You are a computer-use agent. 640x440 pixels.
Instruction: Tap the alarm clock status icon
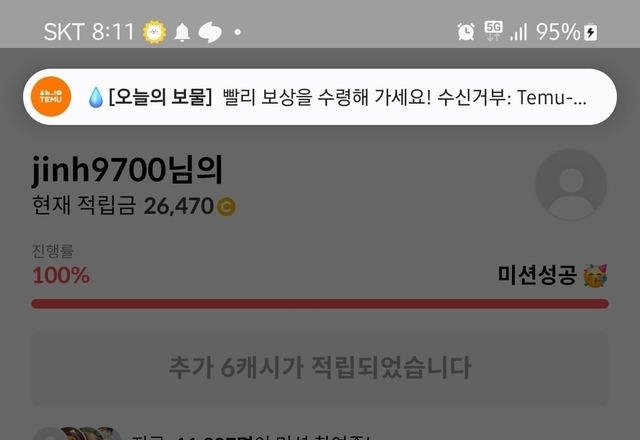tap(466, 32)
